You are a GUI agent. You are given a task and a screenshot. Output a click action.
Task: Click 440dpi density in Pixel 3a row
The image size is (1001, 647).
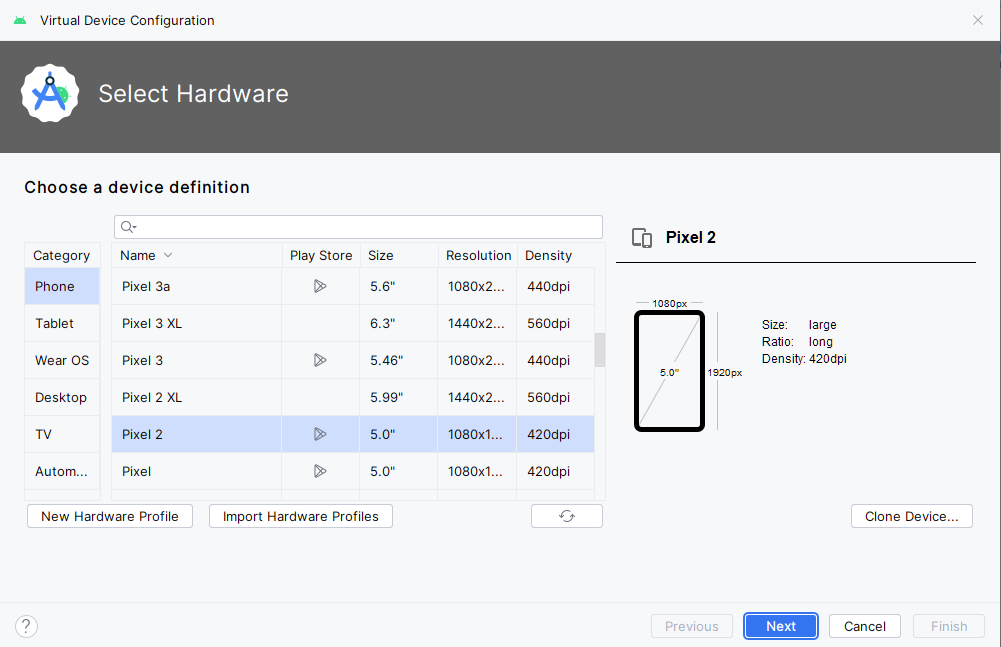(555, 286)
